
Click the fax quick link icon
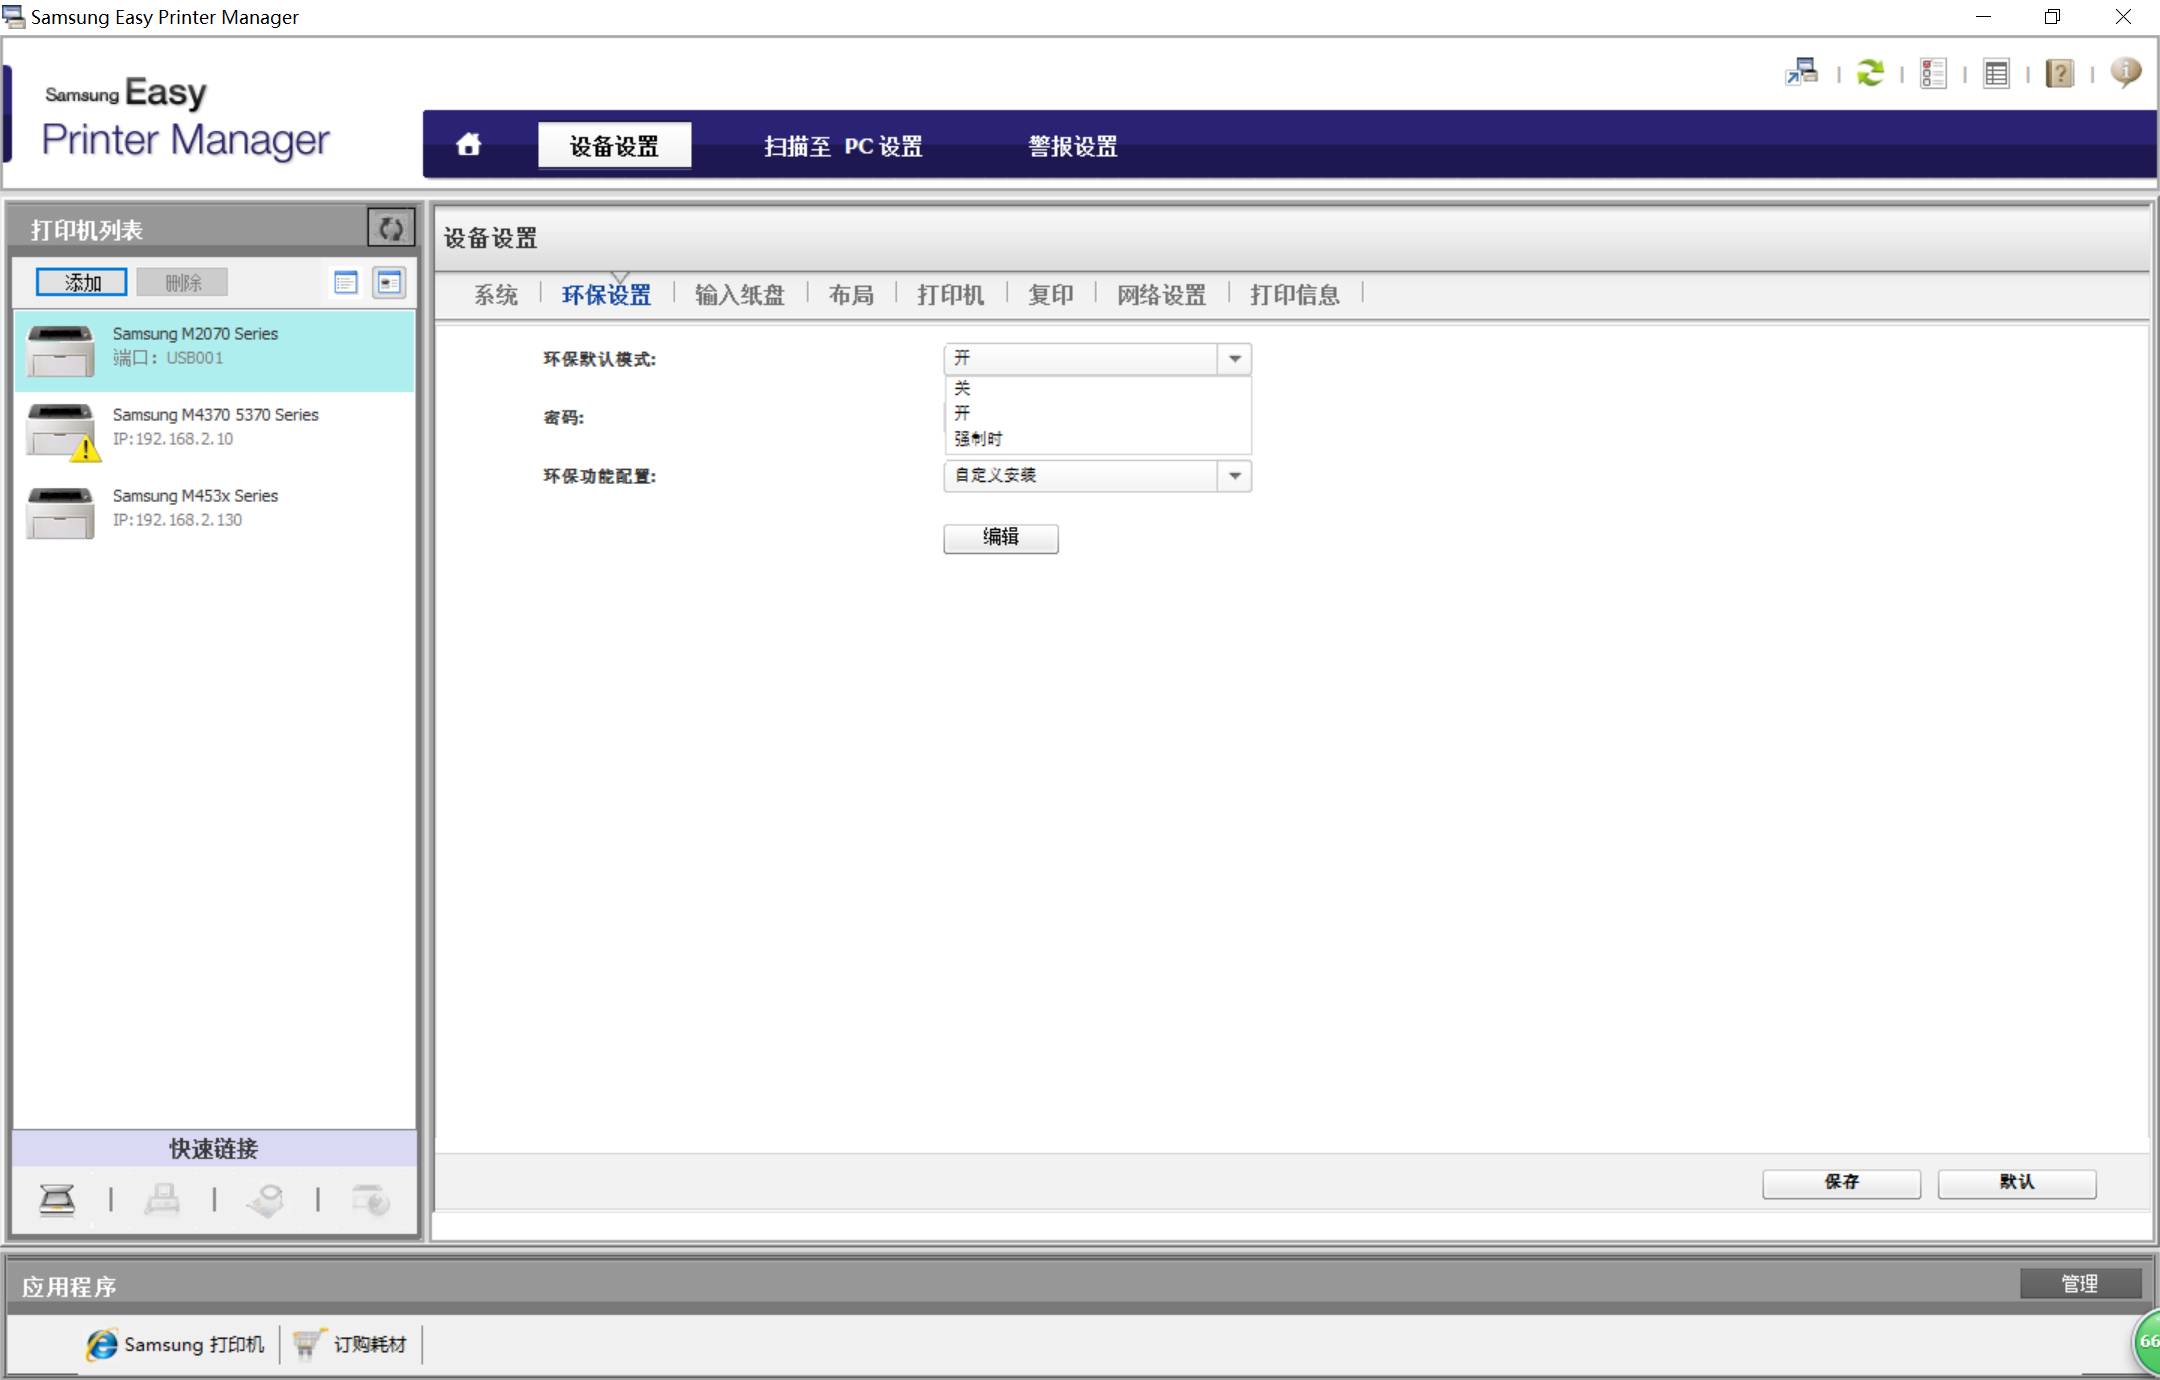(x=162, y=1199)
